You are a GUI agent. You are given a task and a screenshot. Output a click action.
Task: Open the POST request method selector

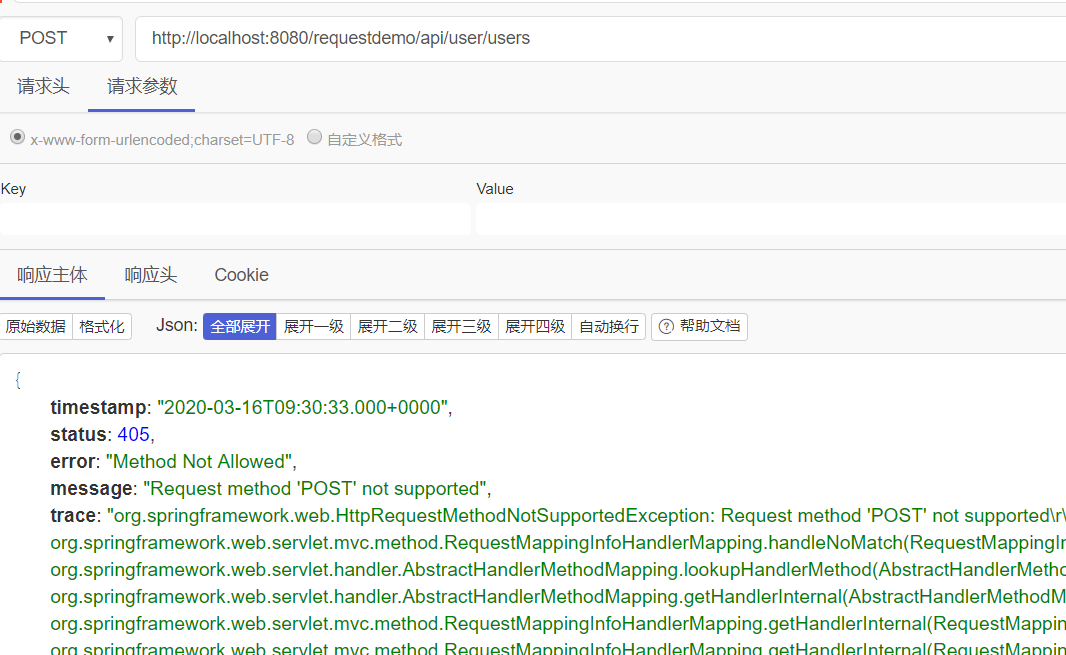click(62, 38)
